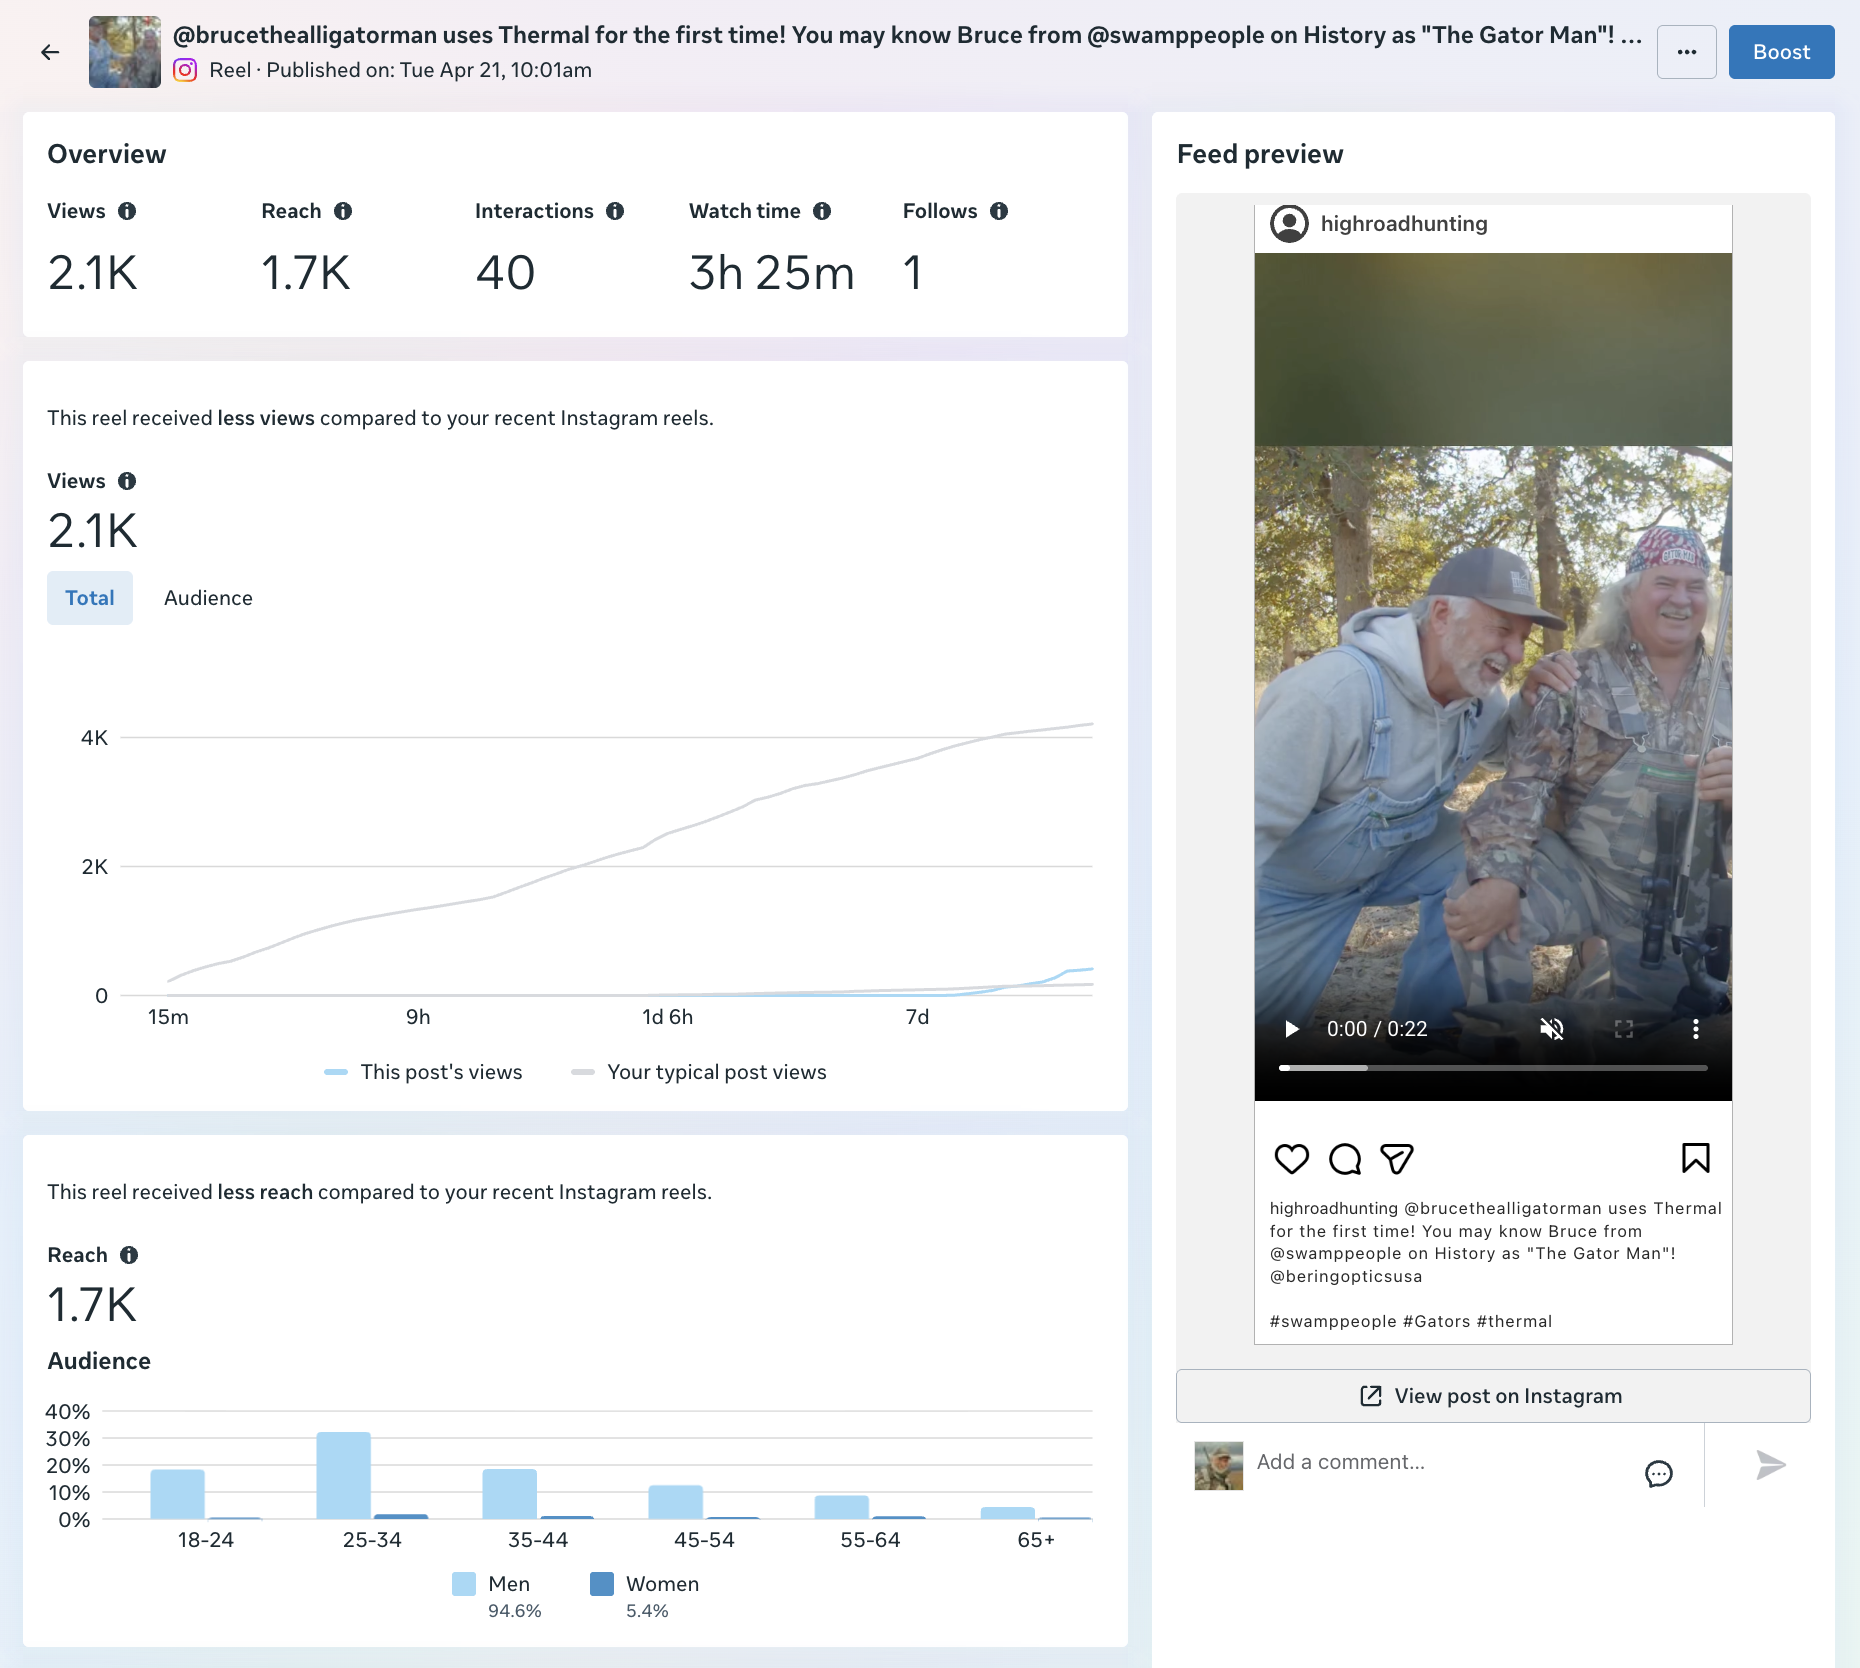Click the '3h 25m' watch time value
Screen dimensions: 1860x1668
(x=772, y=273)
